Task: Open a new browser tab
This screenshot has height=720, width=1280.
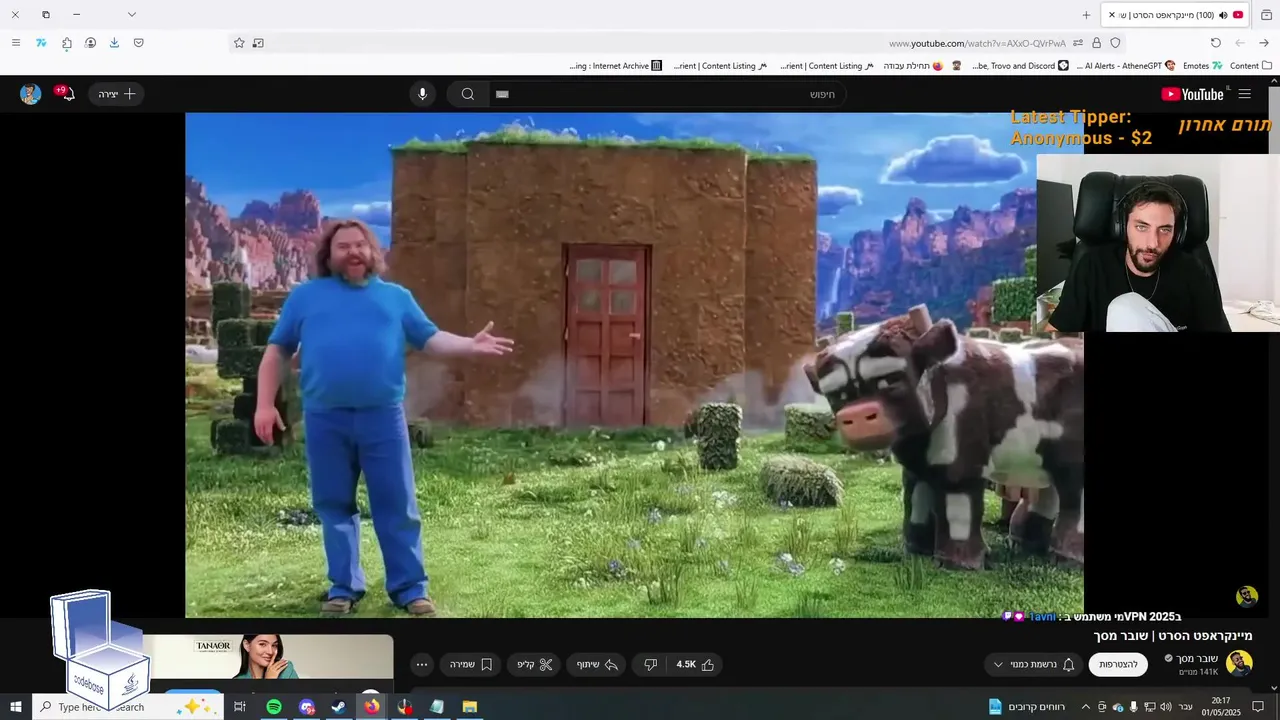Action: click(x=1086, y=15)
